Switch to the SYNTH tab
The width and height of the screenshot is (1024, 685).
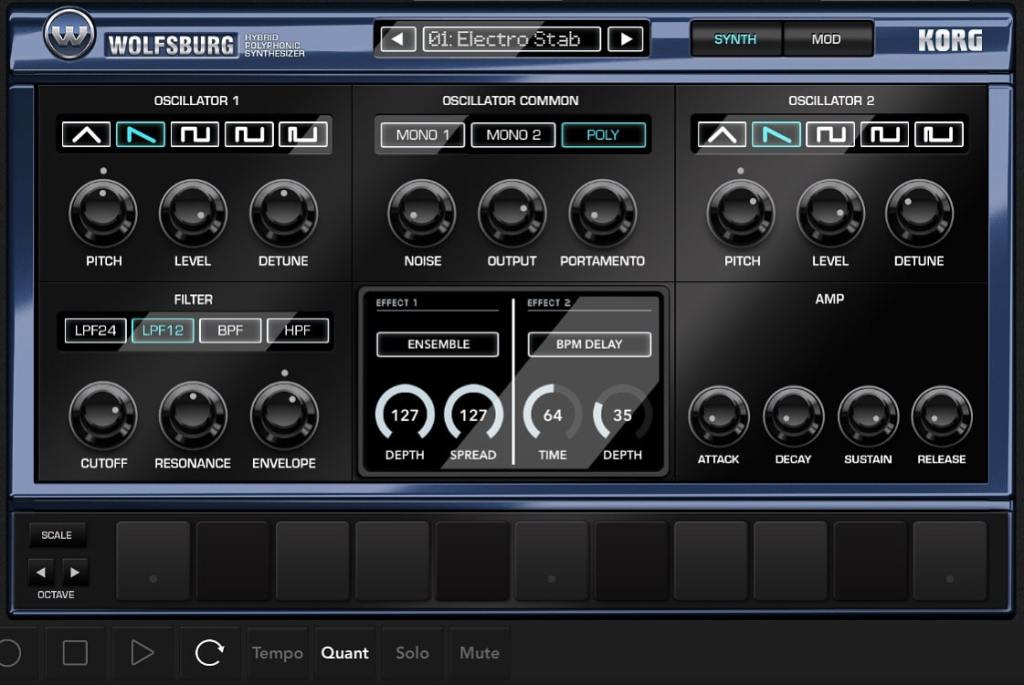[x=735, y=40]
